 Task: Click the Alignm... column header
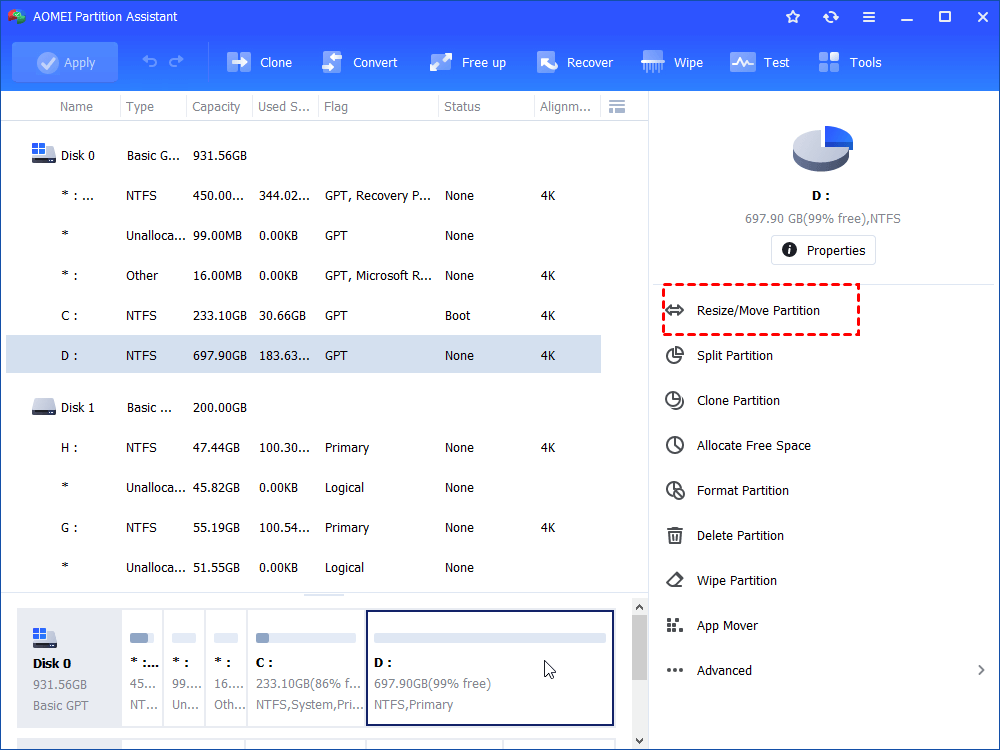[x=567, y=107]
